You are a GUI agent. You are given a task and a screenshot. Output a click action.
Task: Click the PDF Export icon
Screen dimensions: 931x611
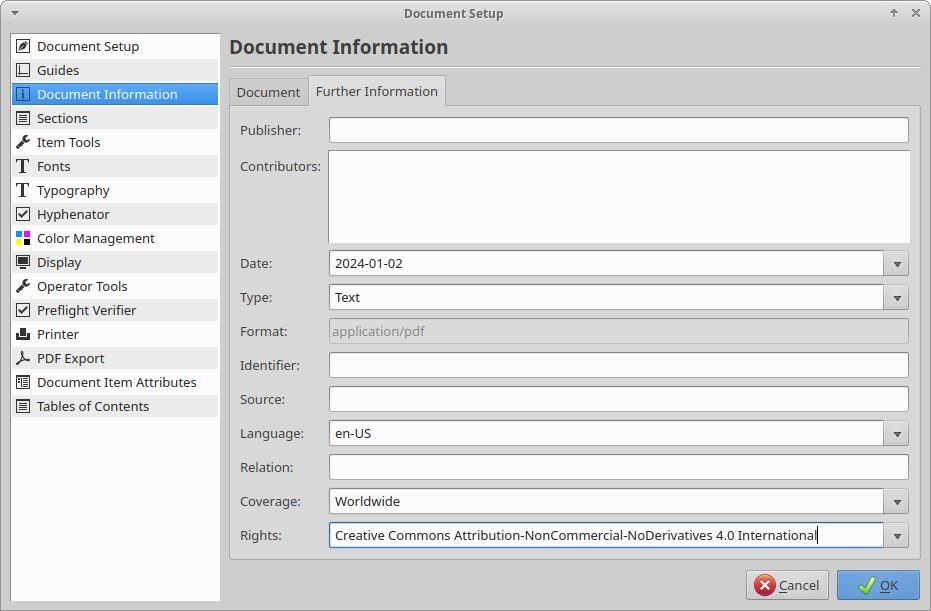click(x=23, y=359)
